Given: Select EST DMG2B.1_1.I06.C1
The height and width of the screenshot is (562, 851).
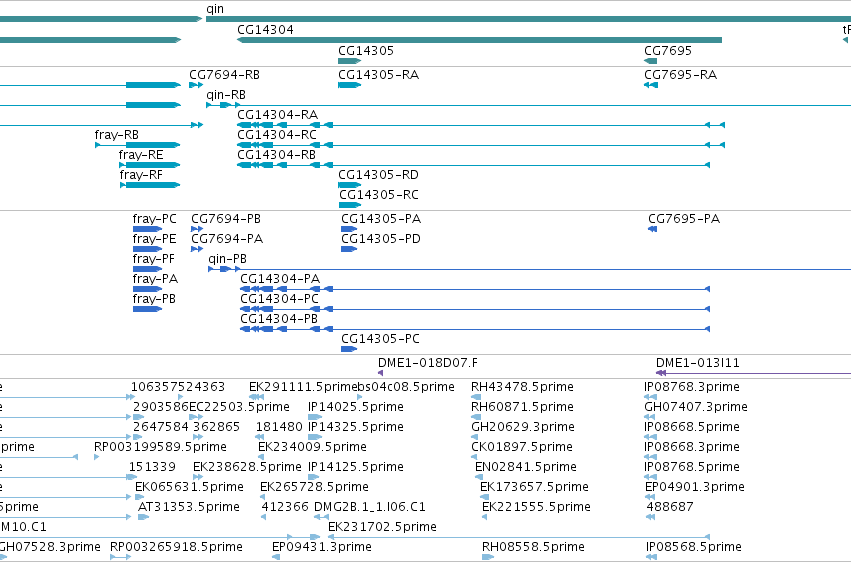Looking at the screenshot, I should pos(370,507).
